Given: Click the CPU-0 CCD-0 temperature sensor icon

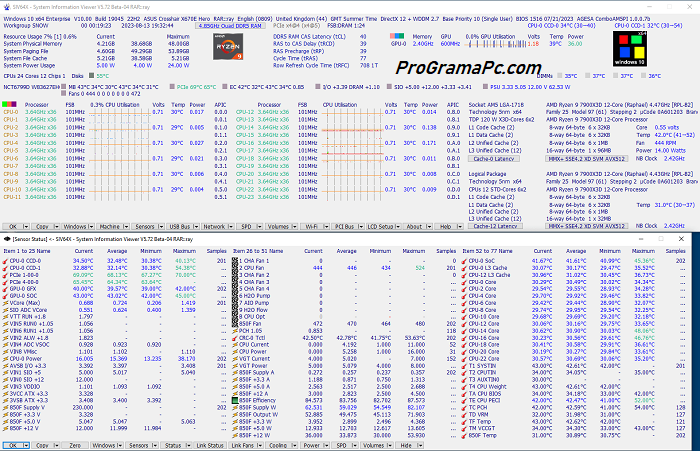Looking at the screenshot, I should pos(6,261).
